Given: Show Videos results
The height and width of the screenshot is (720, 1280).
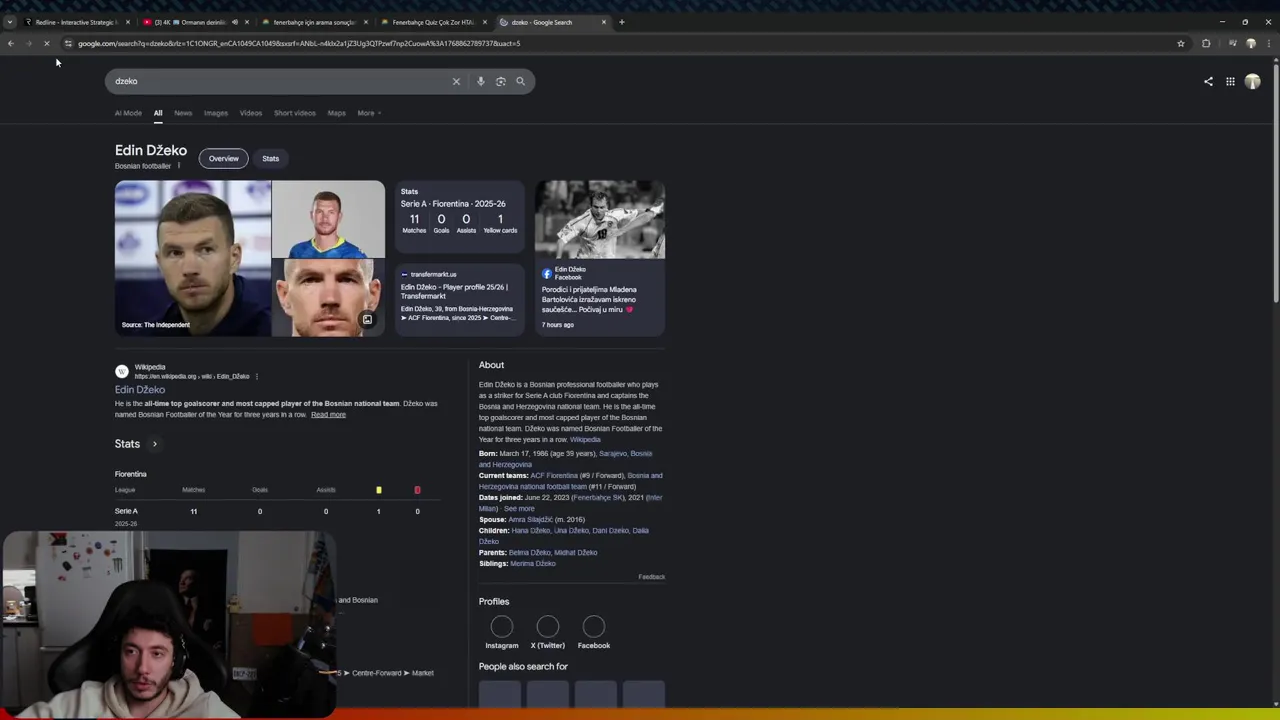Looking at the screenshot, I should (251, 113).
